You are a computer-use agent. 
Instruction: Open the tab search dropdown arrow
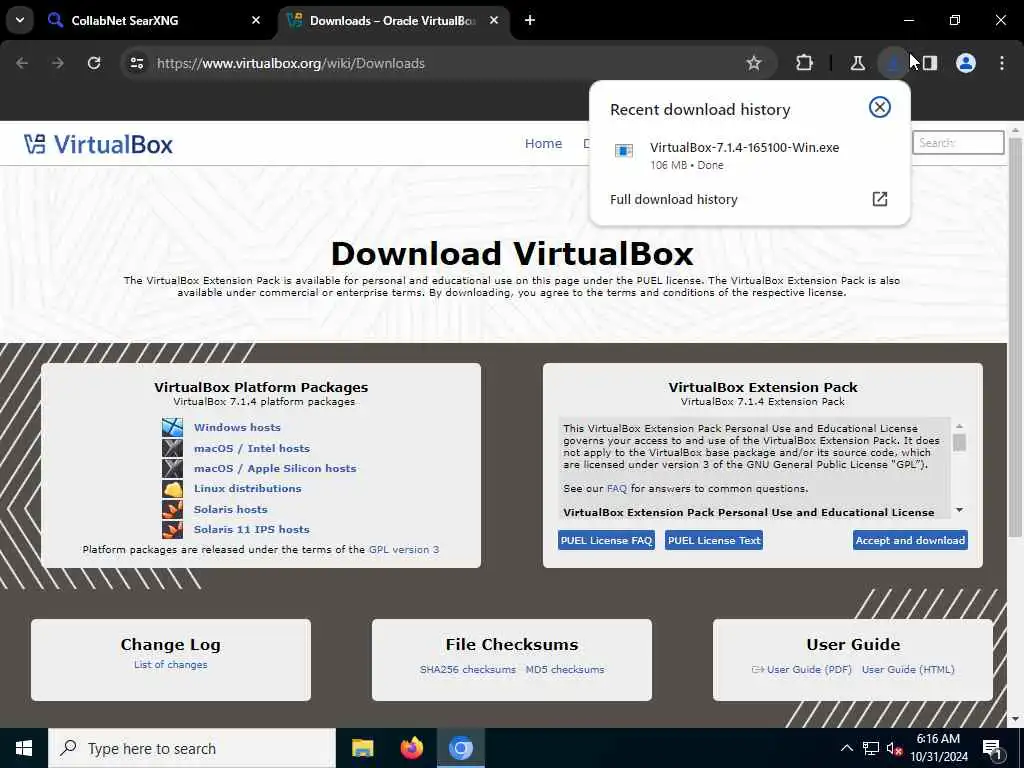(20, 20)
